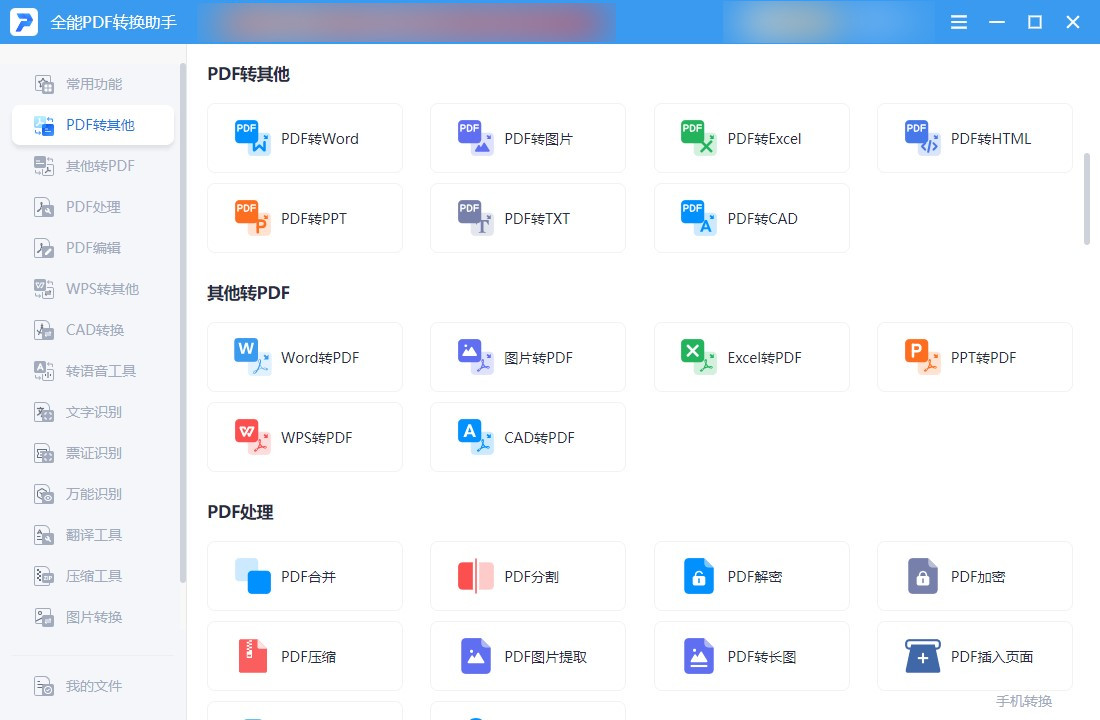The image size is (1100, 720).
Task: Open 我的文件 in the sidebar
Action: tap(93, 686)
